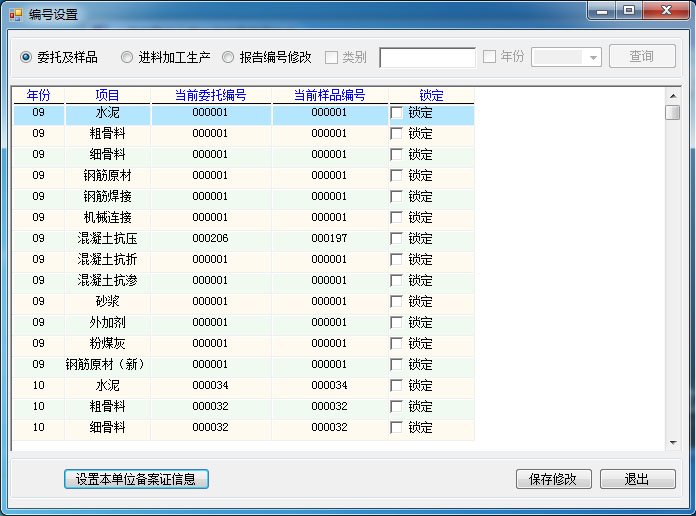Click the 当前委托编号 column header
This screenshot has width=696, height=516.
tap(210, 95)
